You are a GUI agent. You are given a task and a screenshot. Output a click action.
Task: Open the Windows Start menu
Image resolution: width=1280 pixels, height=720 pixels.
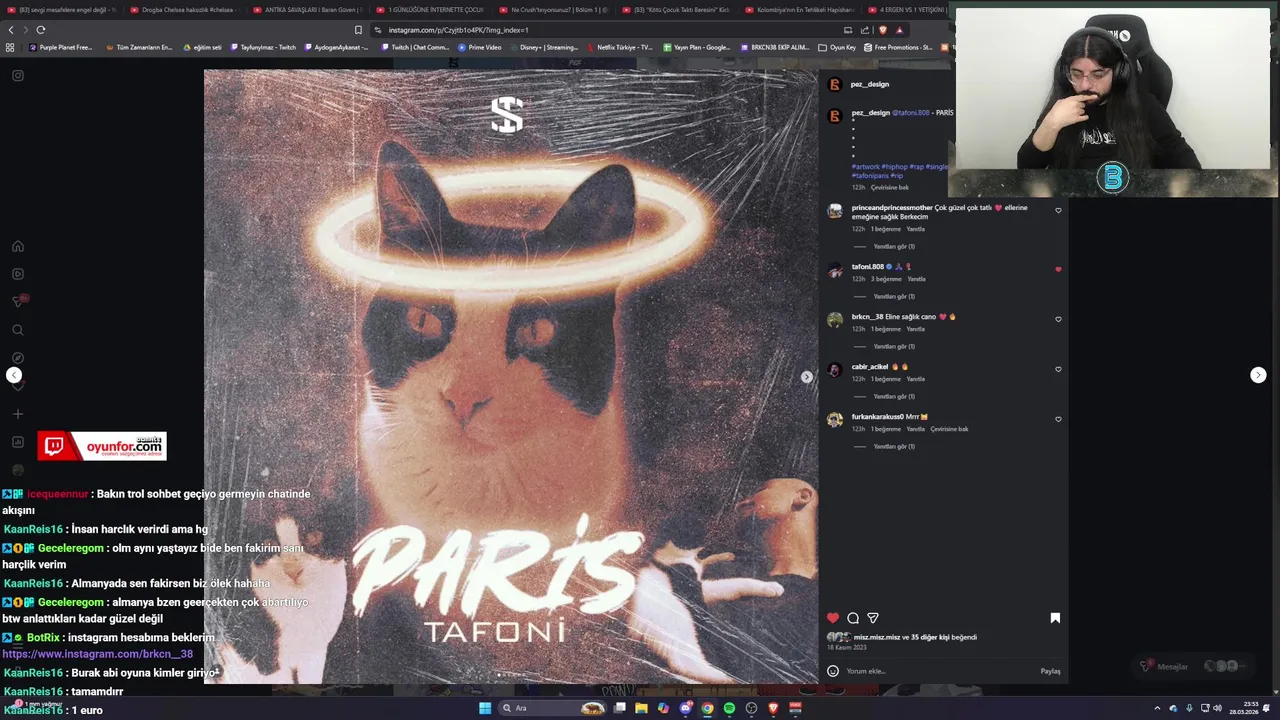point(485,708)
